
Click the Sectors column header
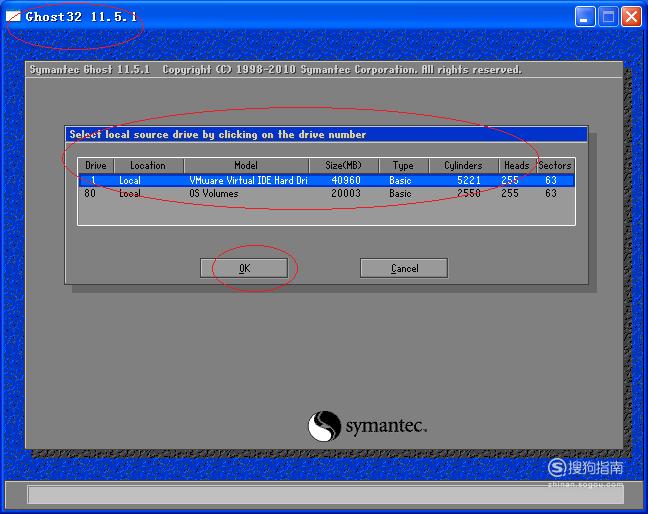(x=555, y=165)
